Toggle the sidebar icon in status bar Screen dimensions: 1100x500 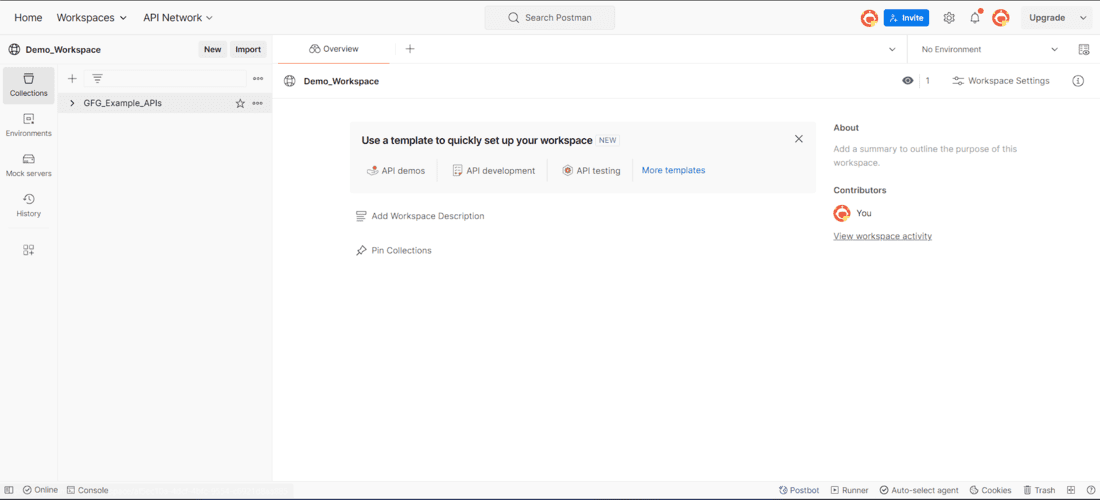[x=9, y=490]
